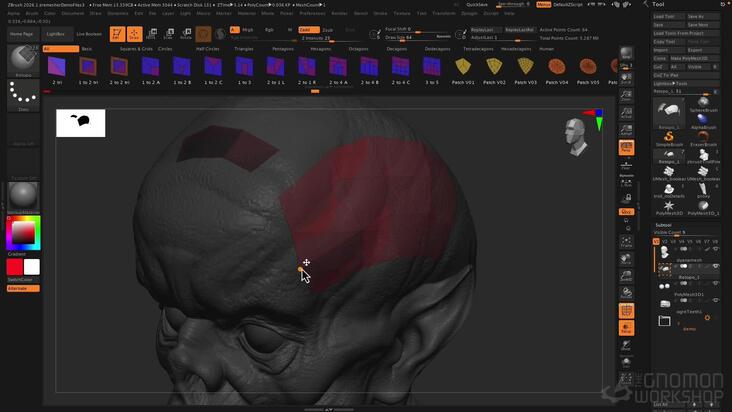Click the Rotate view icon in right shelf
The image size is (732, 412).
click(x=626, y=293)
